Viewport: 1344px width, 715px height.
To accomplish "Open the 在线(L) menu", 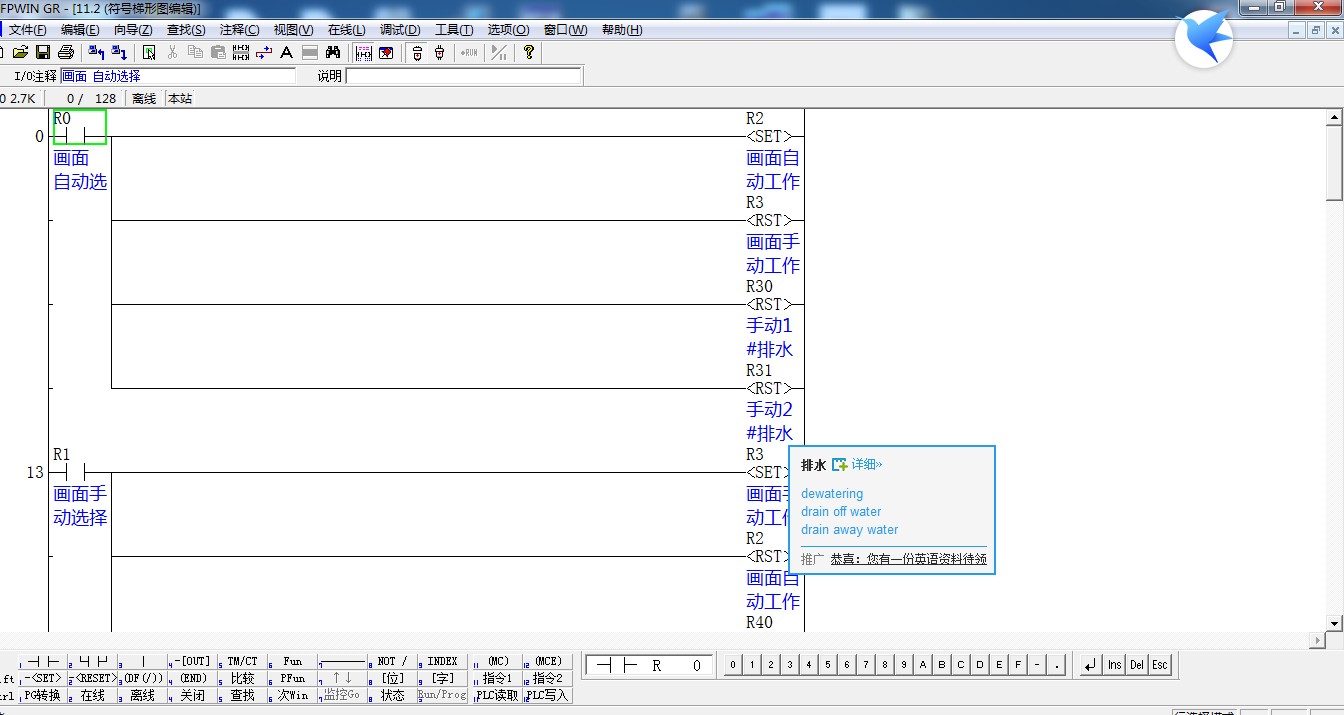I will click(346, 30).
